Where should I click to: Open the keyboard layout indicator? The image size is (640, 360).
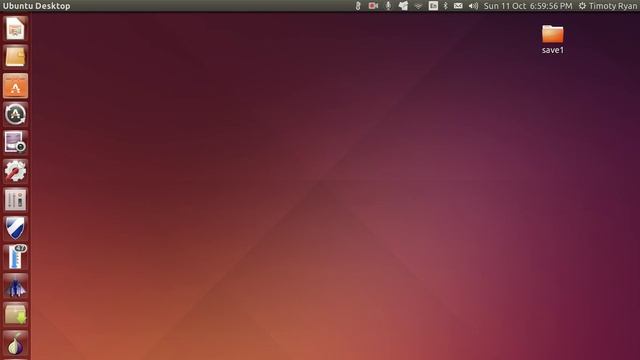(433, 6)
